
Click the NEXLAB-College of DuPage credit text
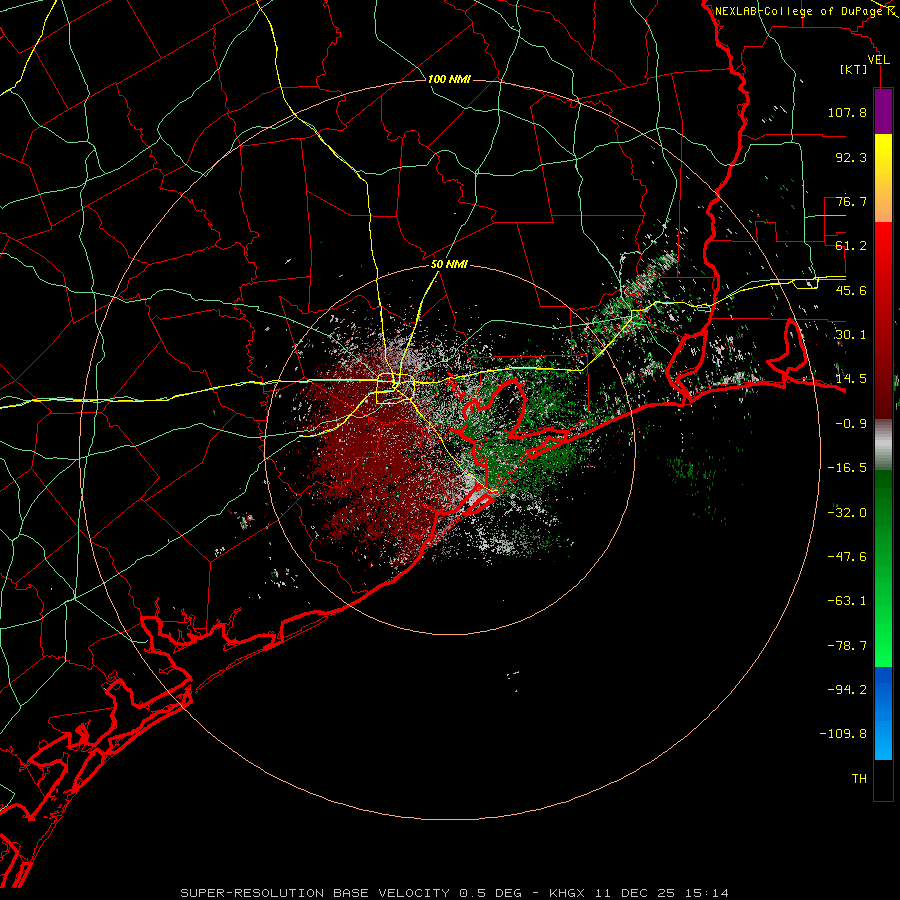pos(799,11)
